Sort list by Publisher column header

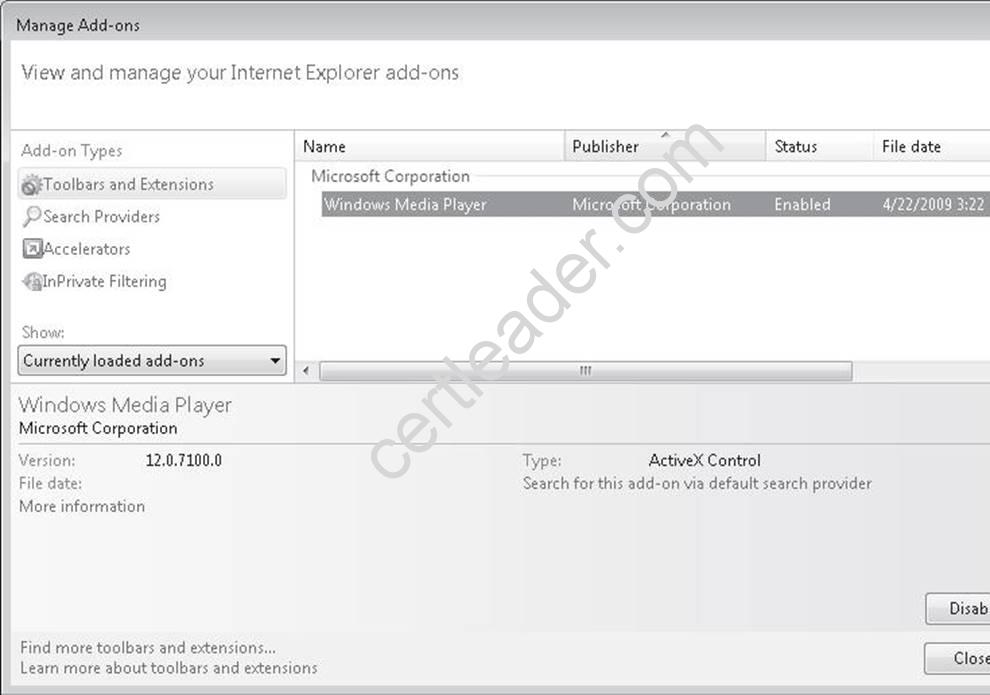tap(665, 146)
